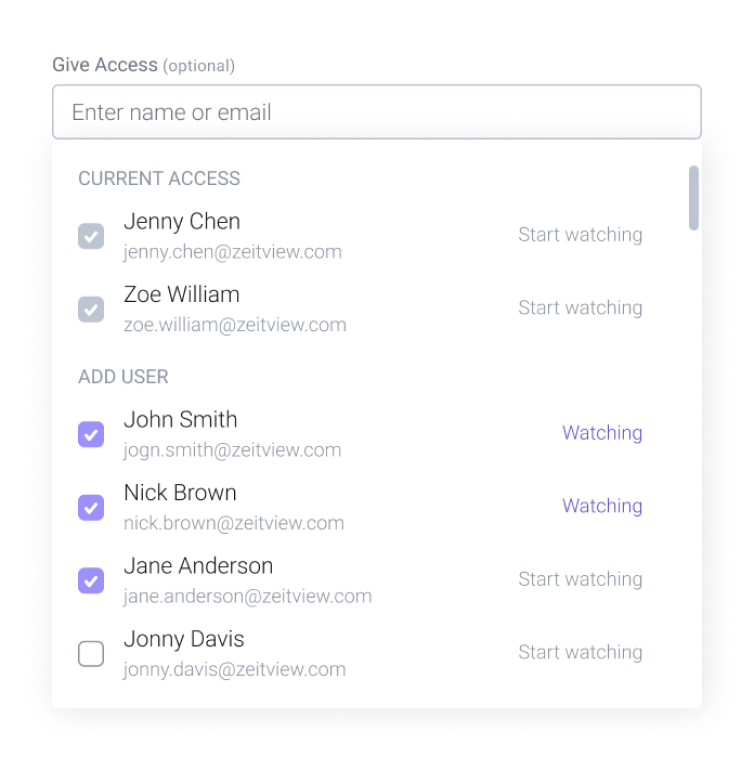Toggle Watching status for John Smith
754x760 pixels.
coord(602,433)
